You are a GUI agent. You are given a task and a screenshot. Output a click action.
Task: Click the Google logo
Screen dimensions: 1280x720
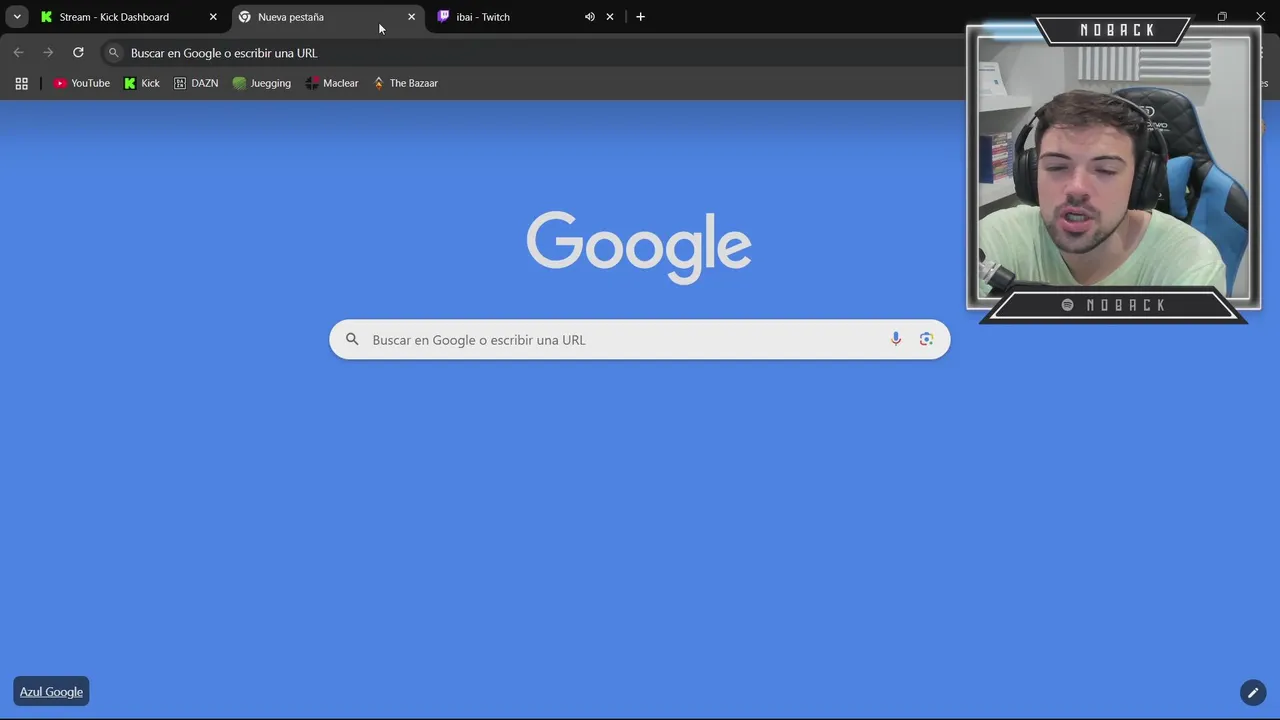(639, 247)
